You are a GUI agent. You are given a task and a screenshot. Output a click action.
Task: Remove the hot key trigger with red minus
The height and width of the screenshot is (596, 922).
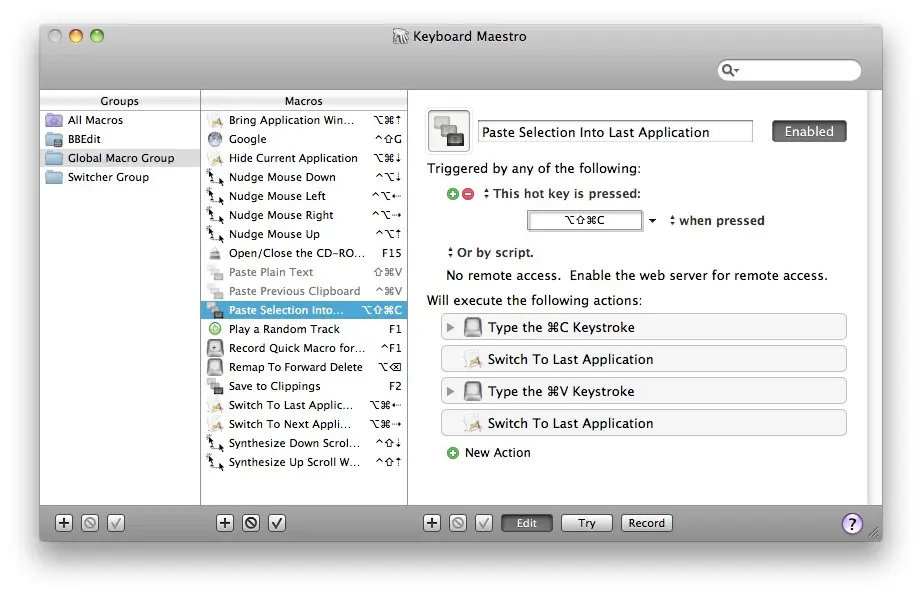(x=468, y=194)
